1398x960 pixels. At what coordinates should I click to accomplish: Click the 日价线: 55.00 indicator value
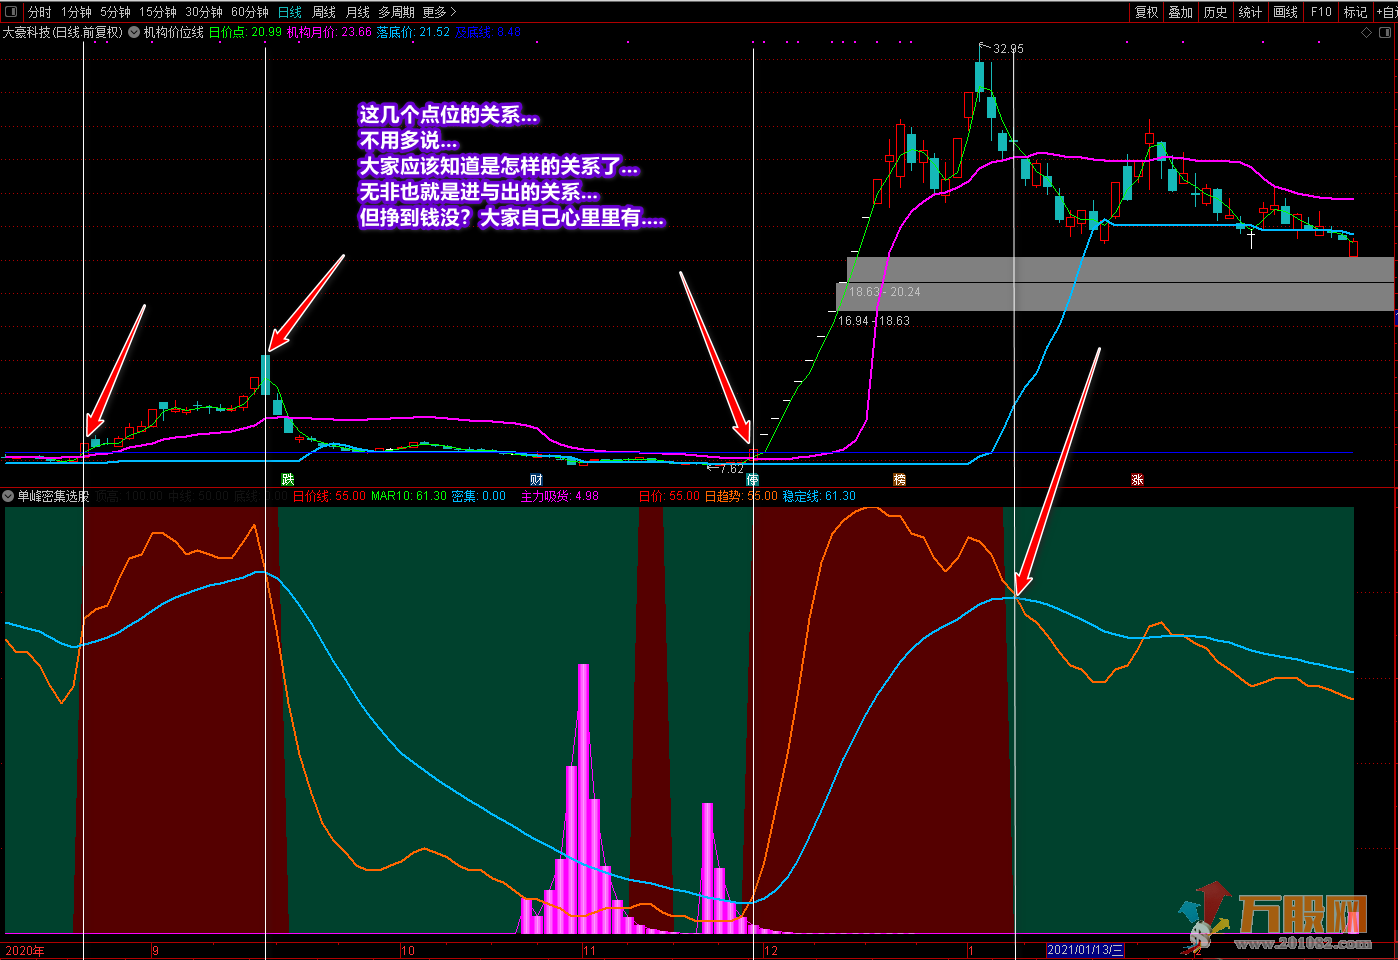(x=329, y=496)
